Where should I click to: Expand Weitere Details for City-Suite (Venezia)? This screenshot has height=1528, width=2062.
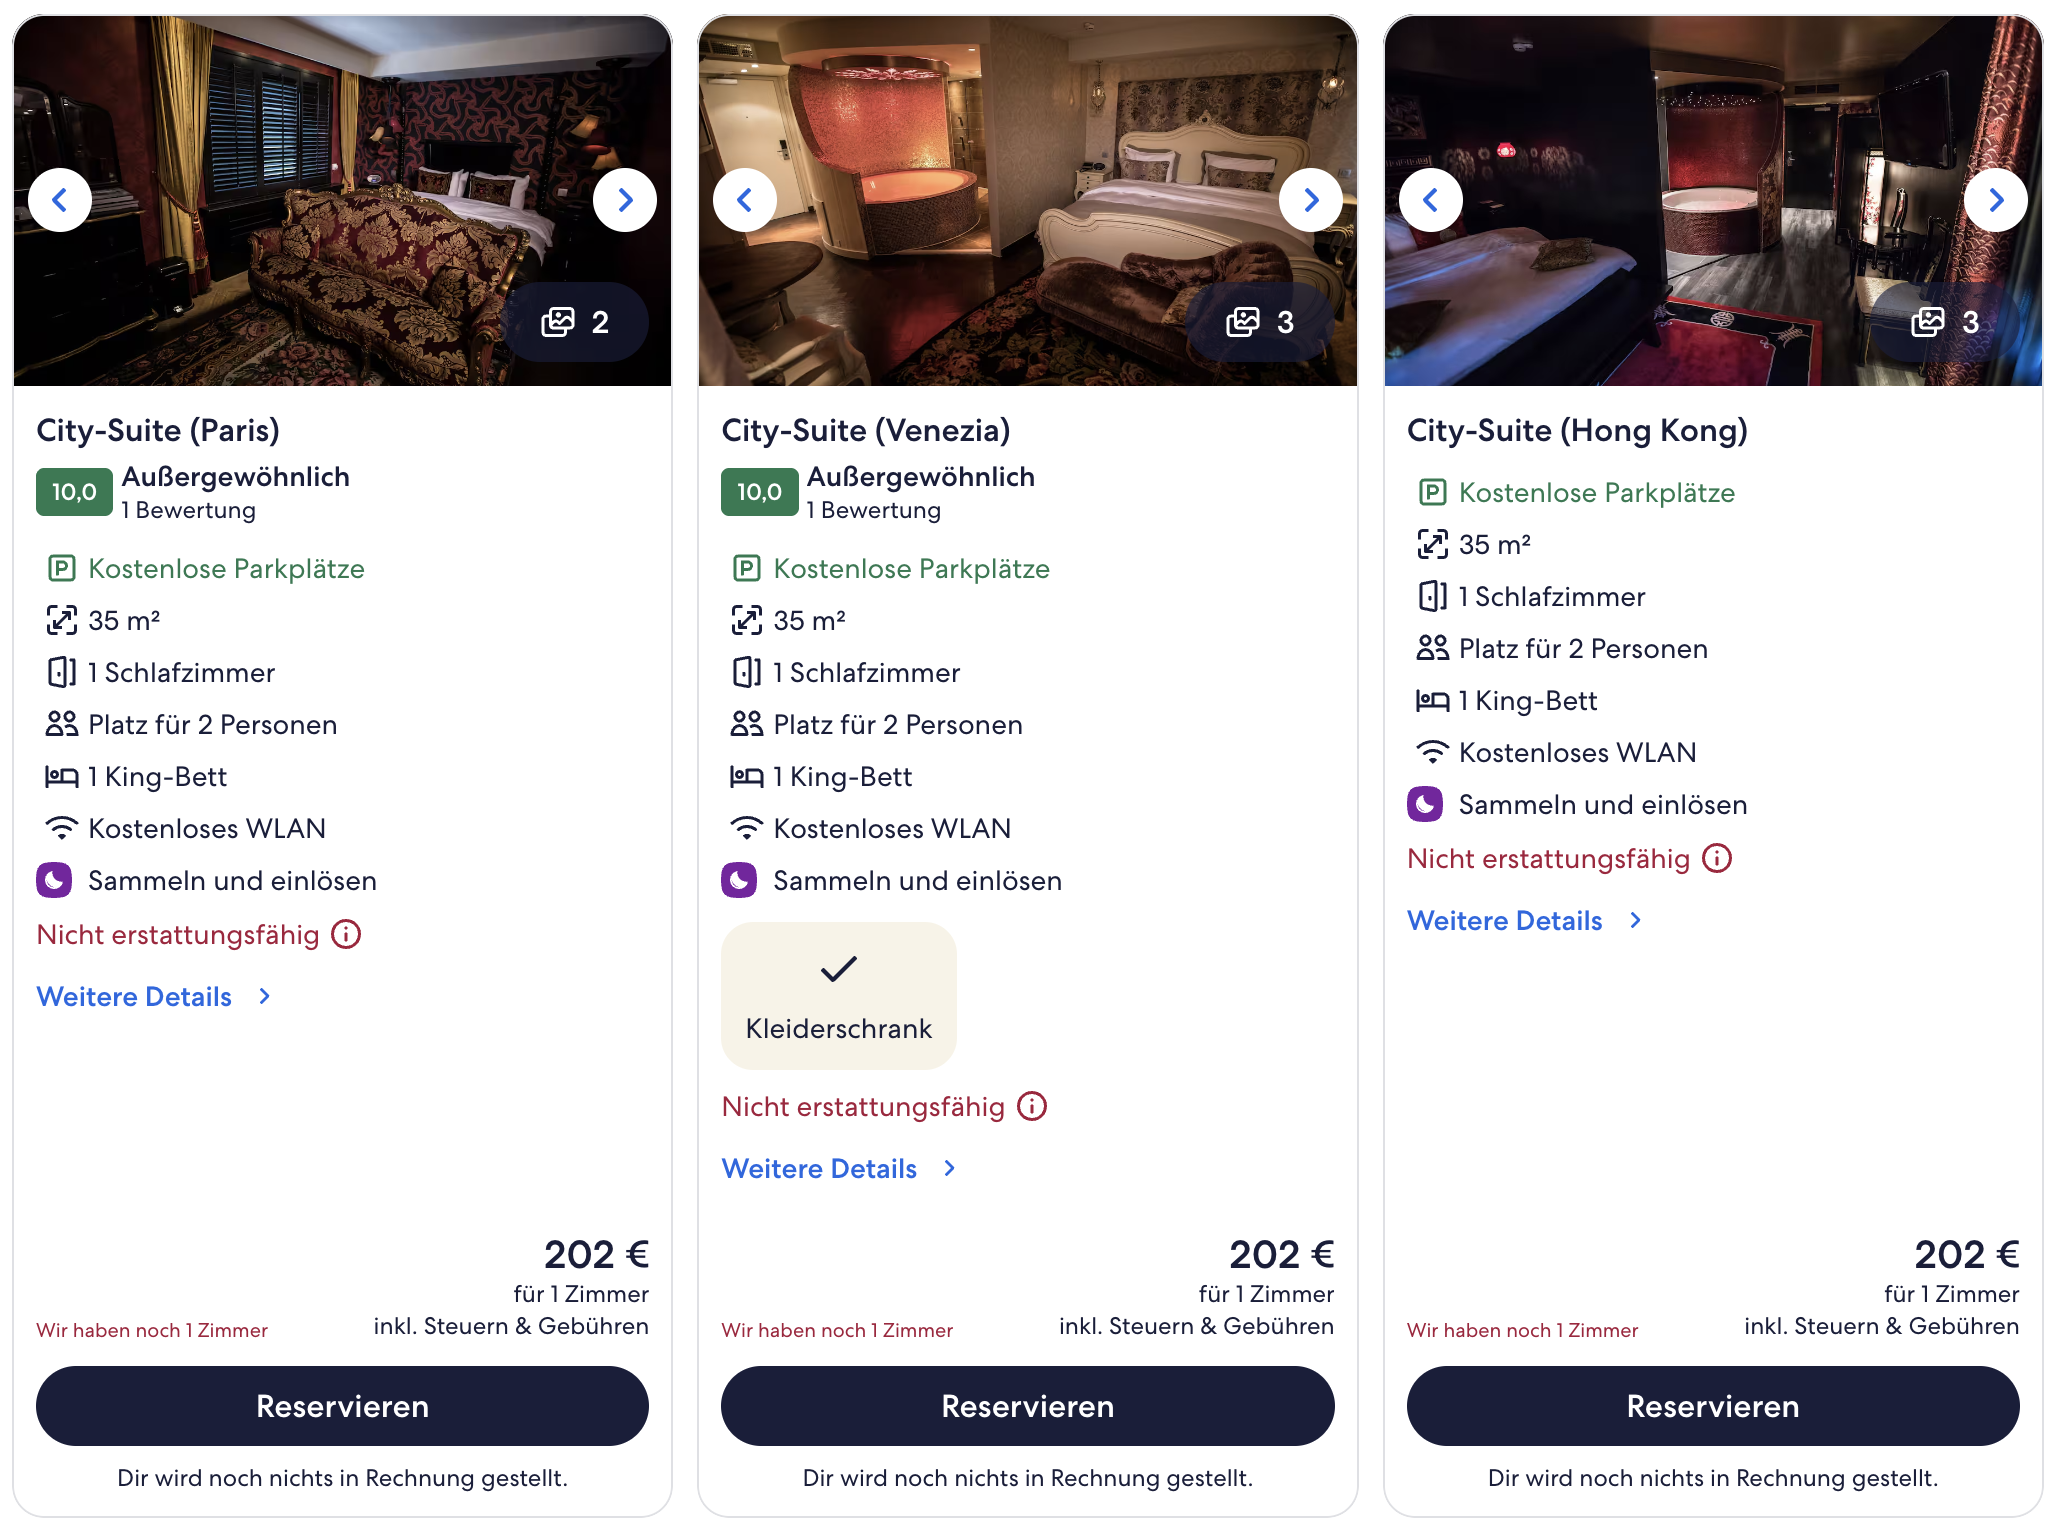click(839, 1169)
